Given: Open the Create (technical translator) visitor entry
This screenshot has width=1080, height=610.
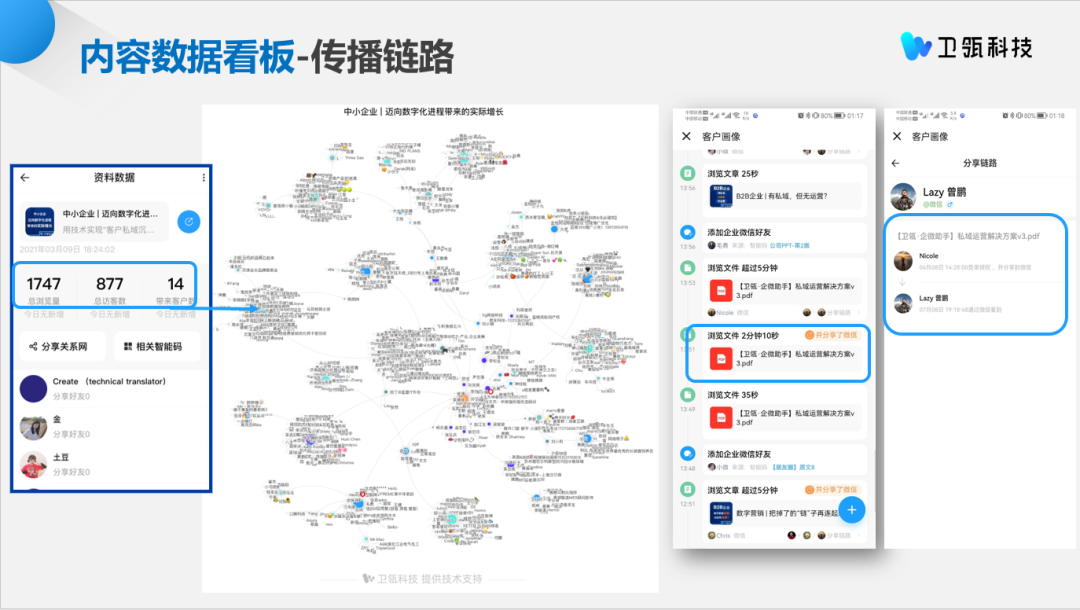Looking at the screenshot, I should tap(108, 388).
